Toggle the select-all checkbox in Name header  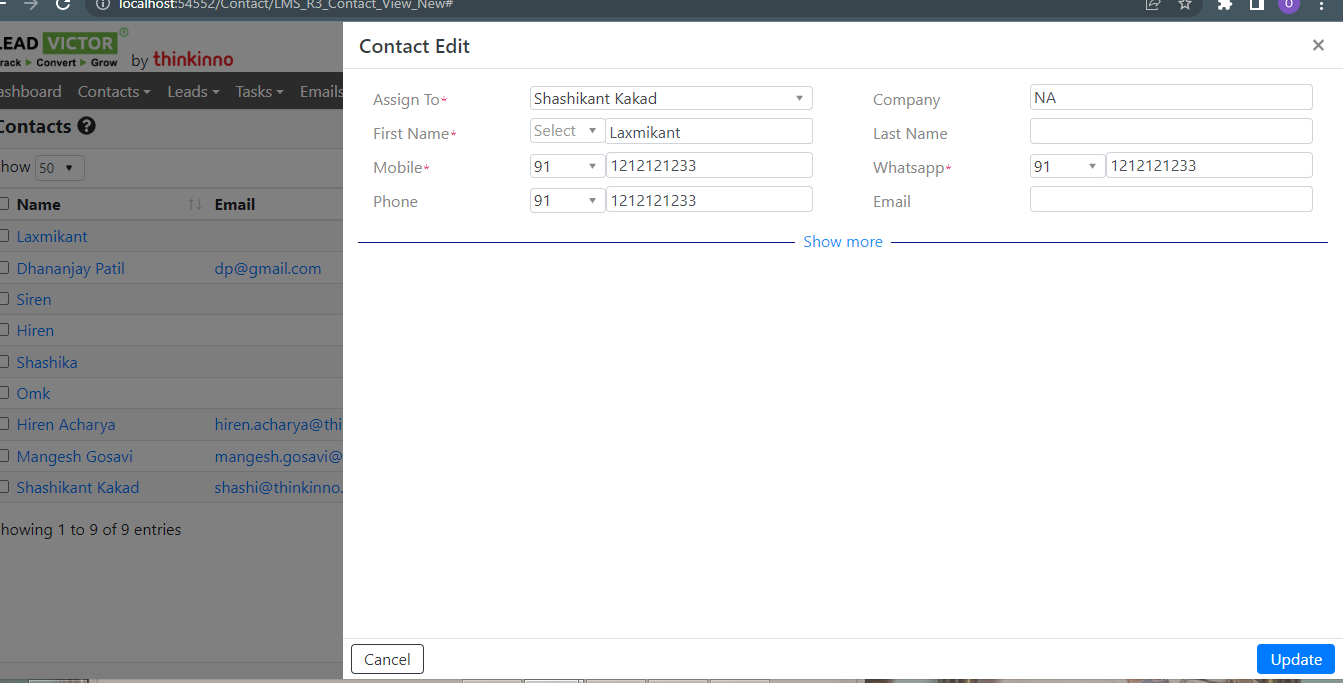click(x=4, y=204)
